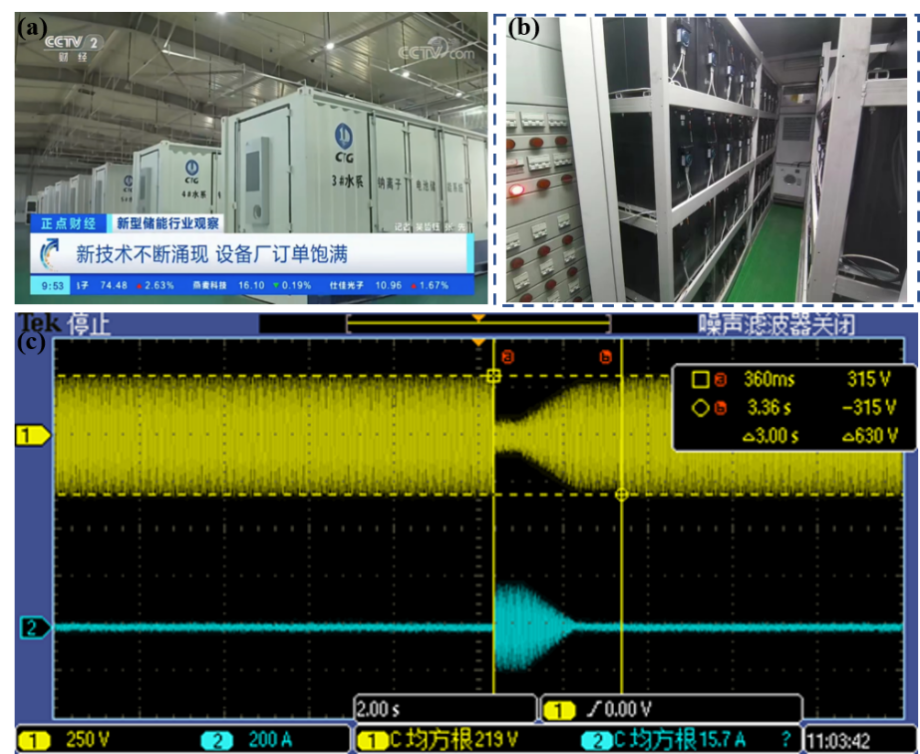920x754 pixels.
Task: Click the record overview bar at top
Action: coord(478,323)
